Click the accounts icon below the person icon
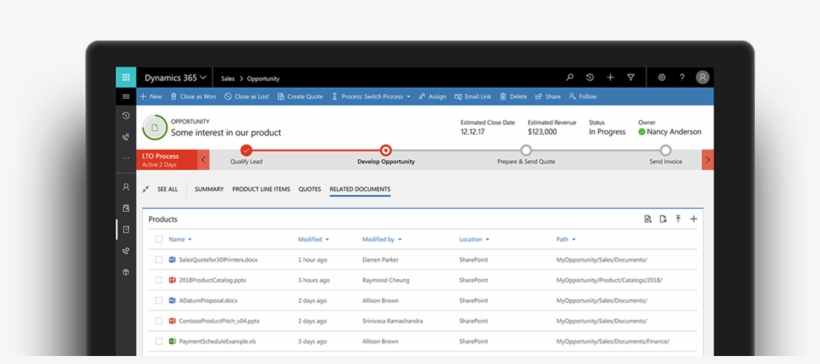 tap(126, 208)
